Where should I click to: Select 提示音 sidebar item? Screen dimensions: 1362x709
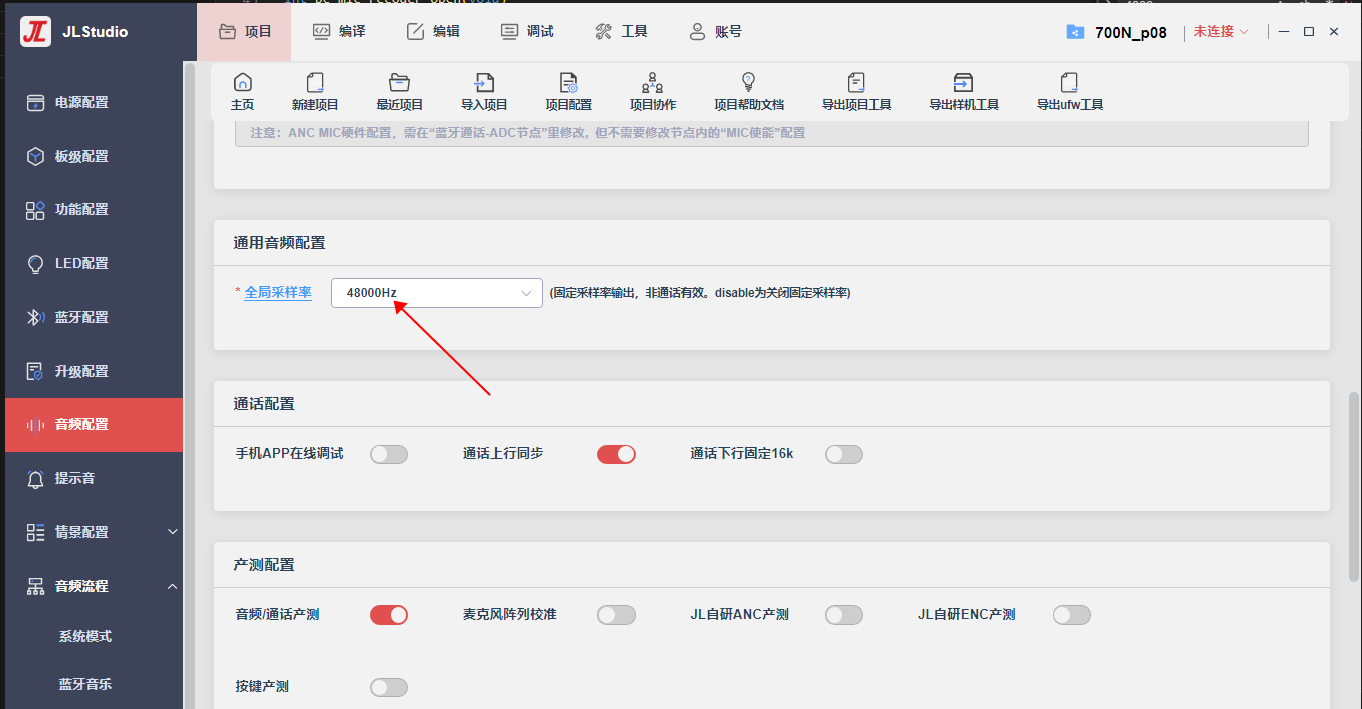click(92, 479)
